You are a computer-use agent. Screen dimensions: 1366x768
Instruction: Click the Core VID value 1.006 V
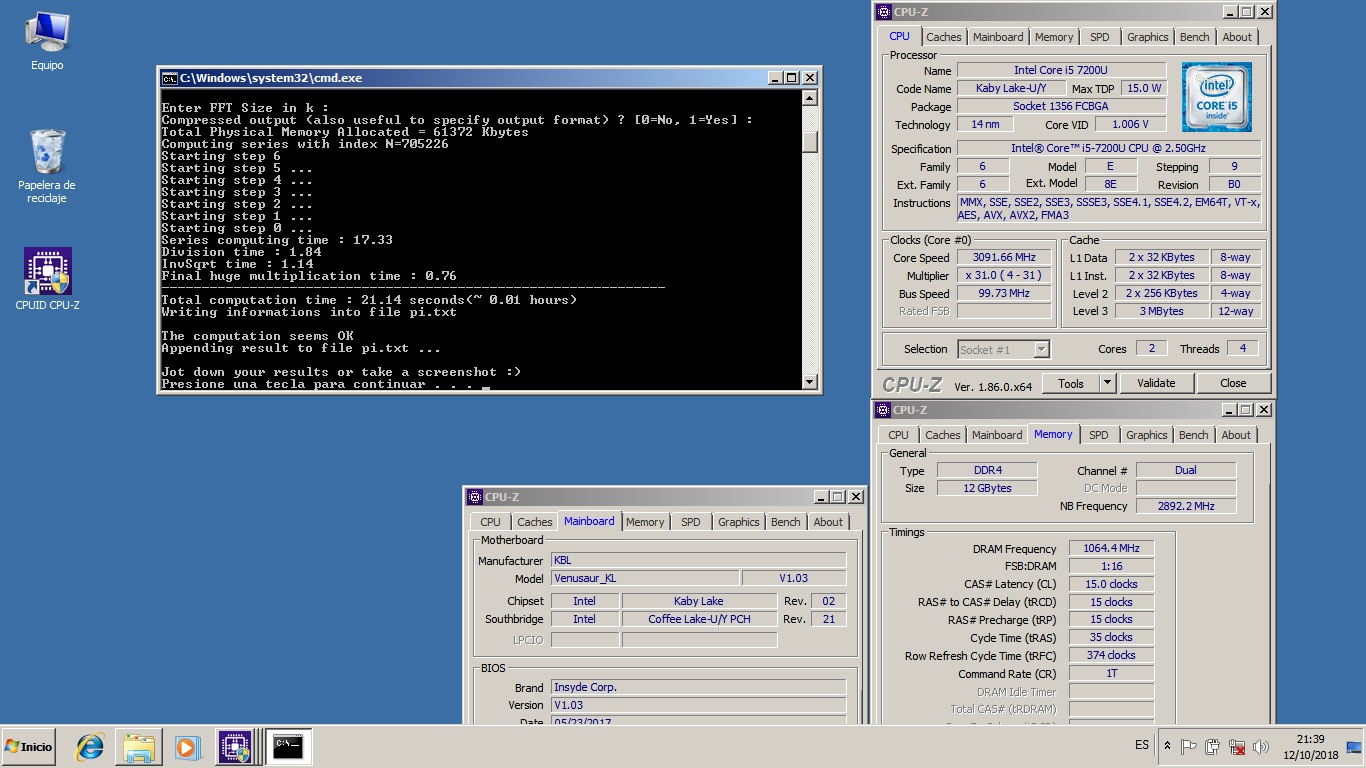[x=1130, y=124]
